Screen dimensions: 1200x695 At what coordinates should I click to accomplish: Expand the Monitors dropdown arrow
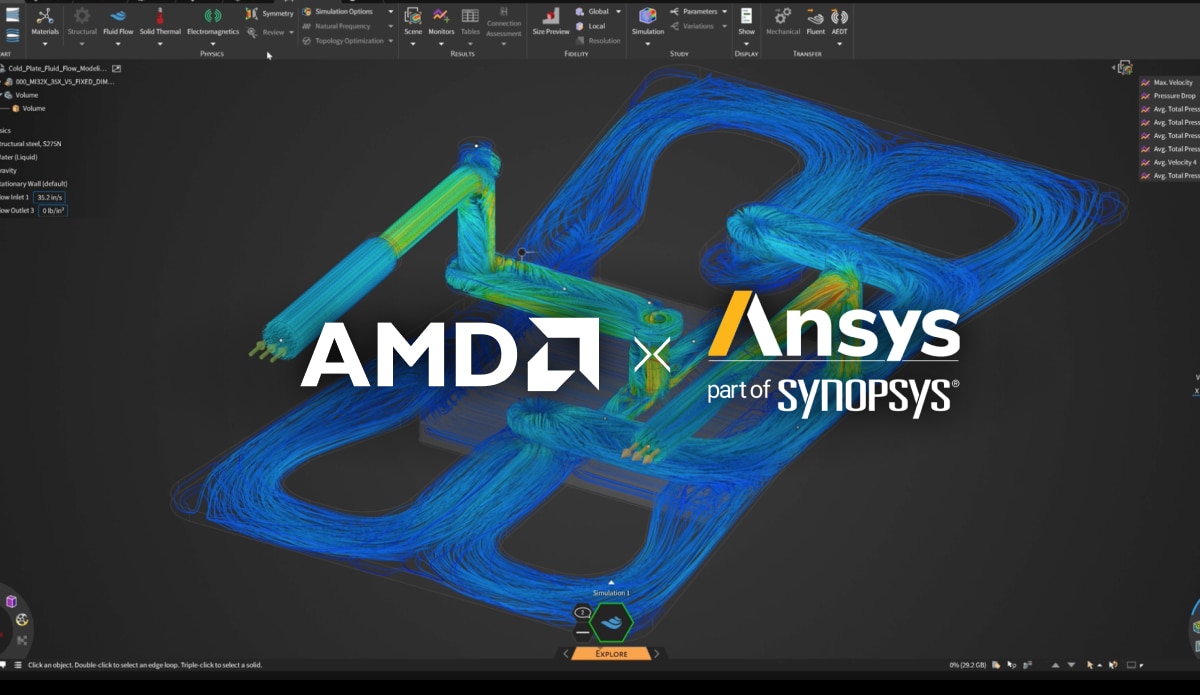pos(441,44)
